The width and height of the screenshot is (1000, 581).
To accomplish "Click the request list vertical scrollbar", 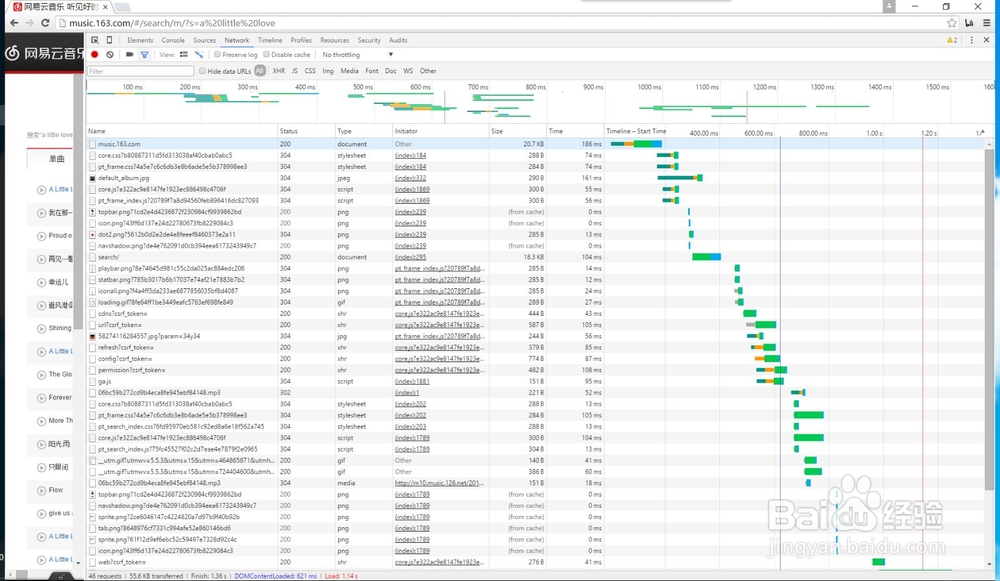I will point(989,319).
